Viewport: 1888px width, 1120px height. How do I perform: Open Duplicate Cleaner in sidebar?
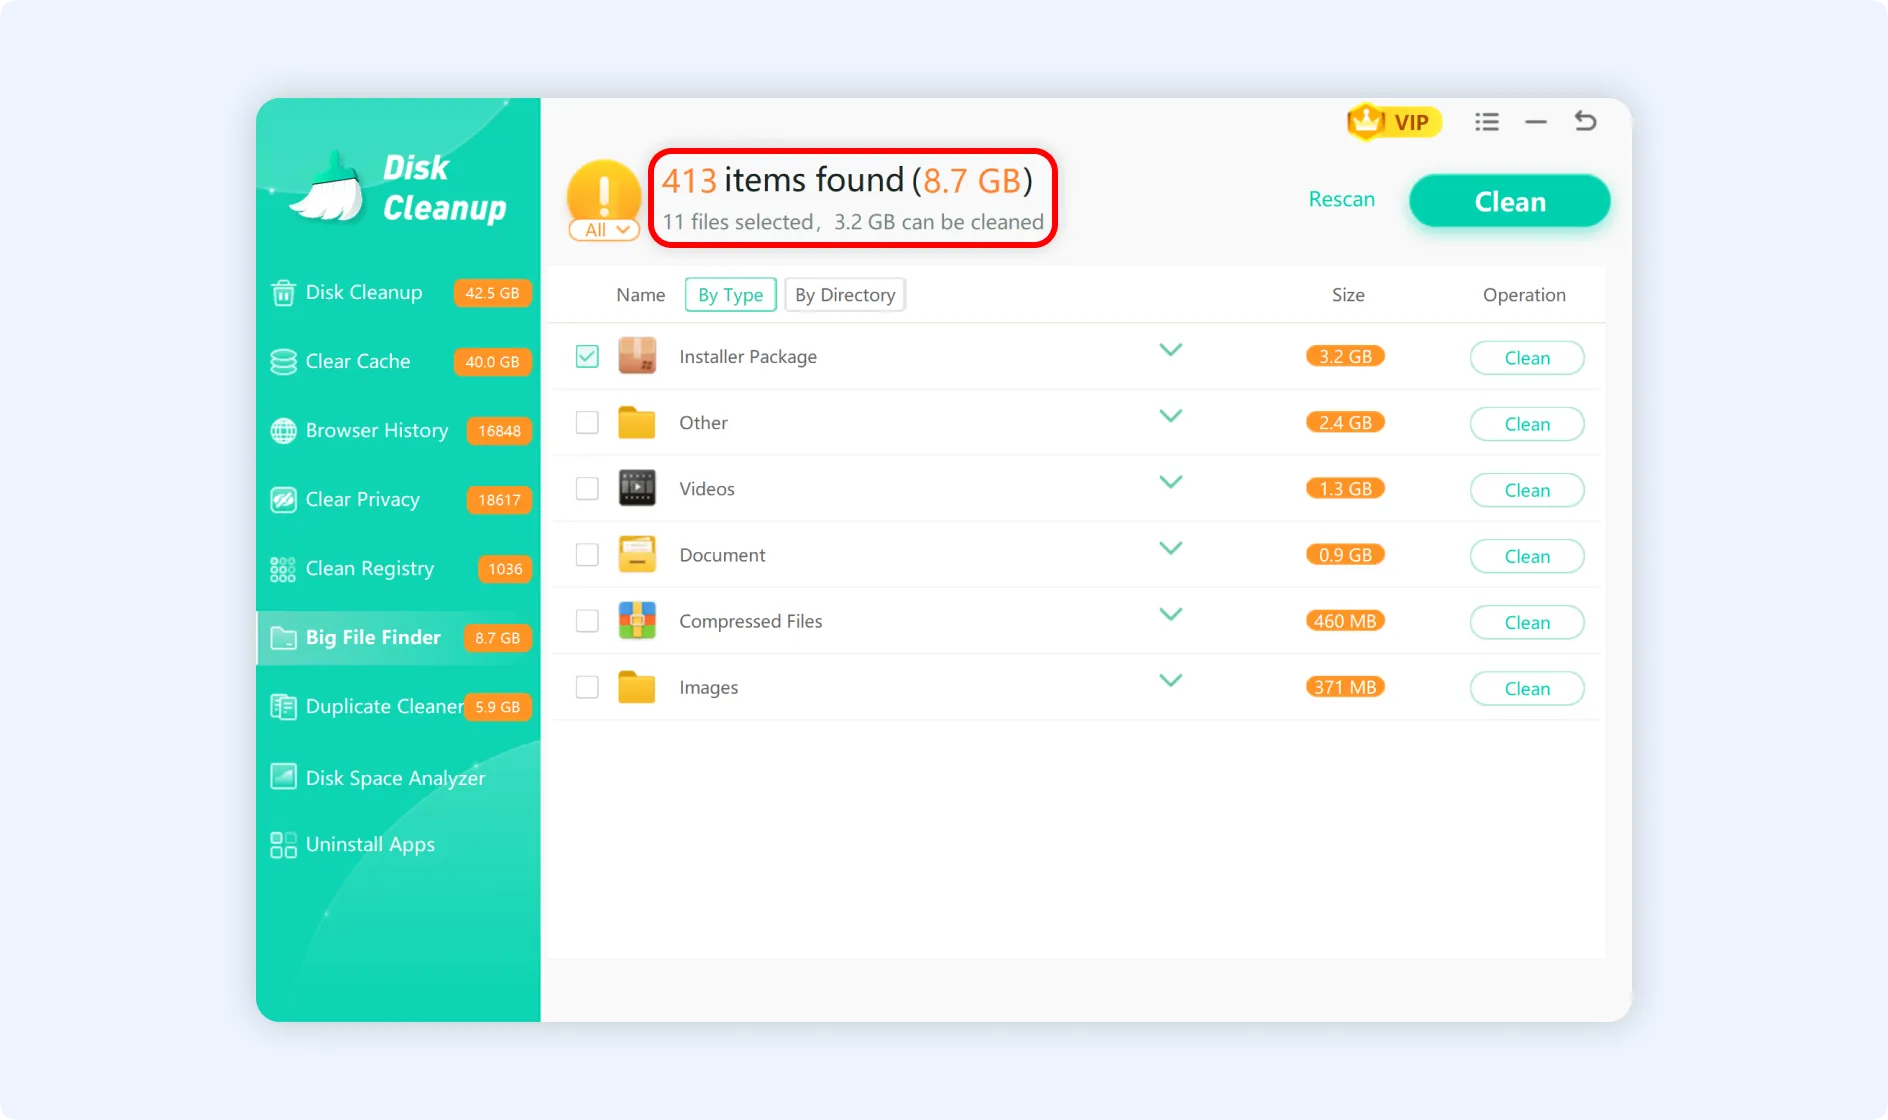[x=385, y=706]
